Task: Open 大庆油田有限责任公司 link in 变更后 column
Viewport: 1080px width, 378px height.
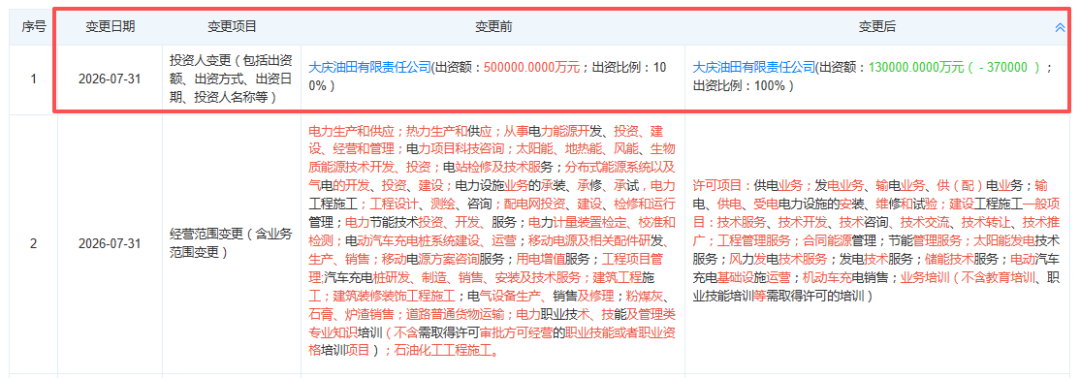Action: [754, 67]
